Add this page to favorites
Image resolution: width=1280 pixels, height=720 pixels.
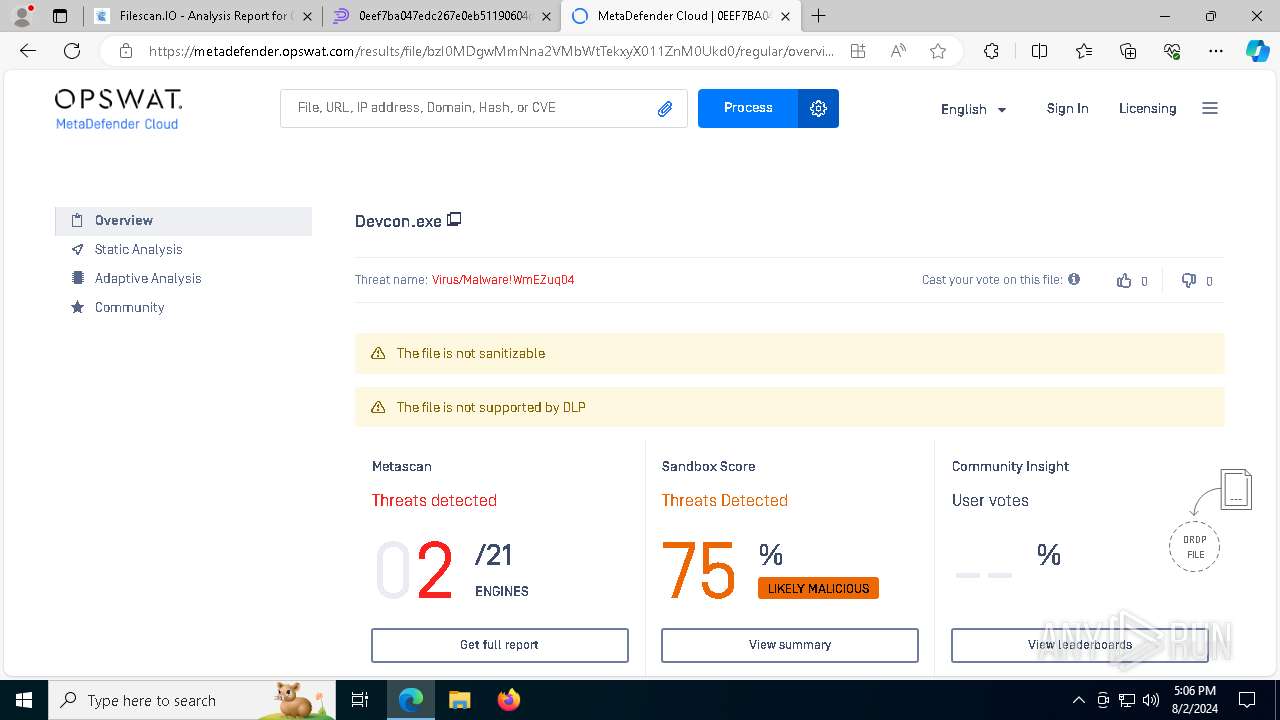point(938,51)
